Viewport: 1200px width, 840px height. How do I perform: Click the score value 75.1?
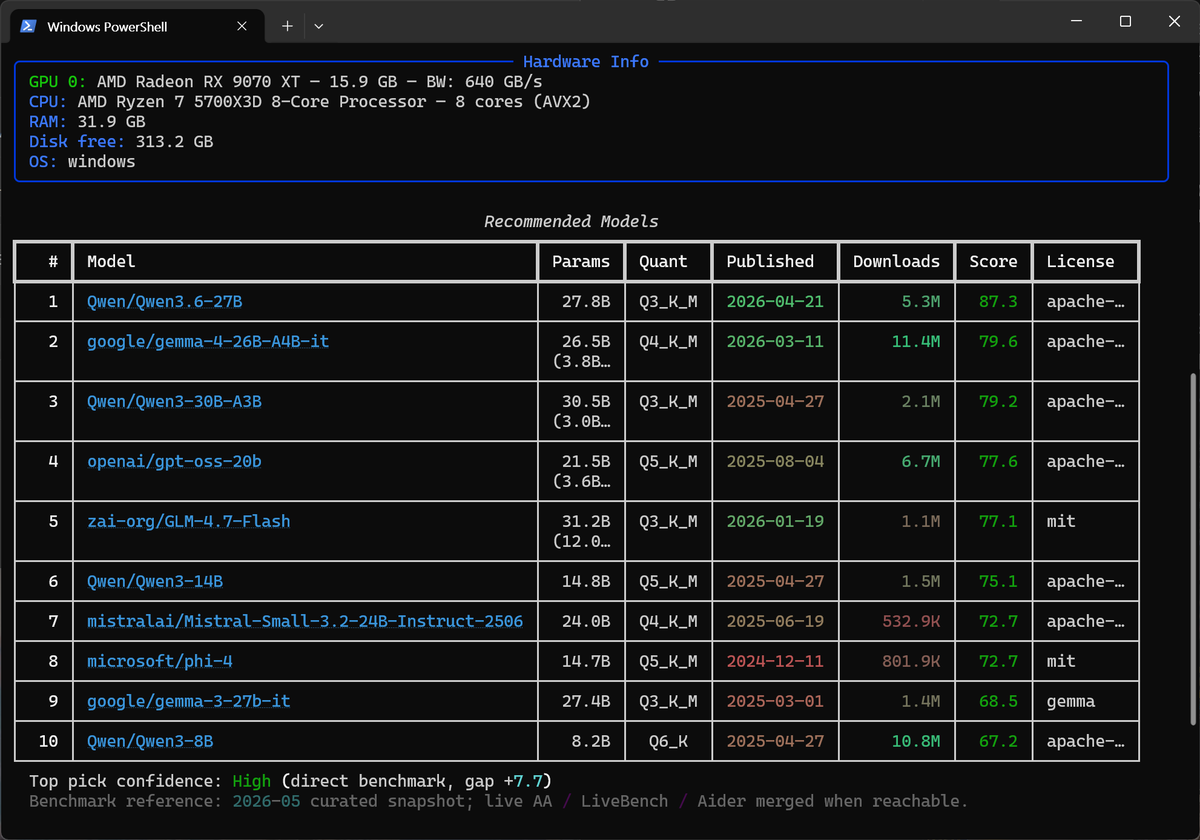(x=998, y=581)
